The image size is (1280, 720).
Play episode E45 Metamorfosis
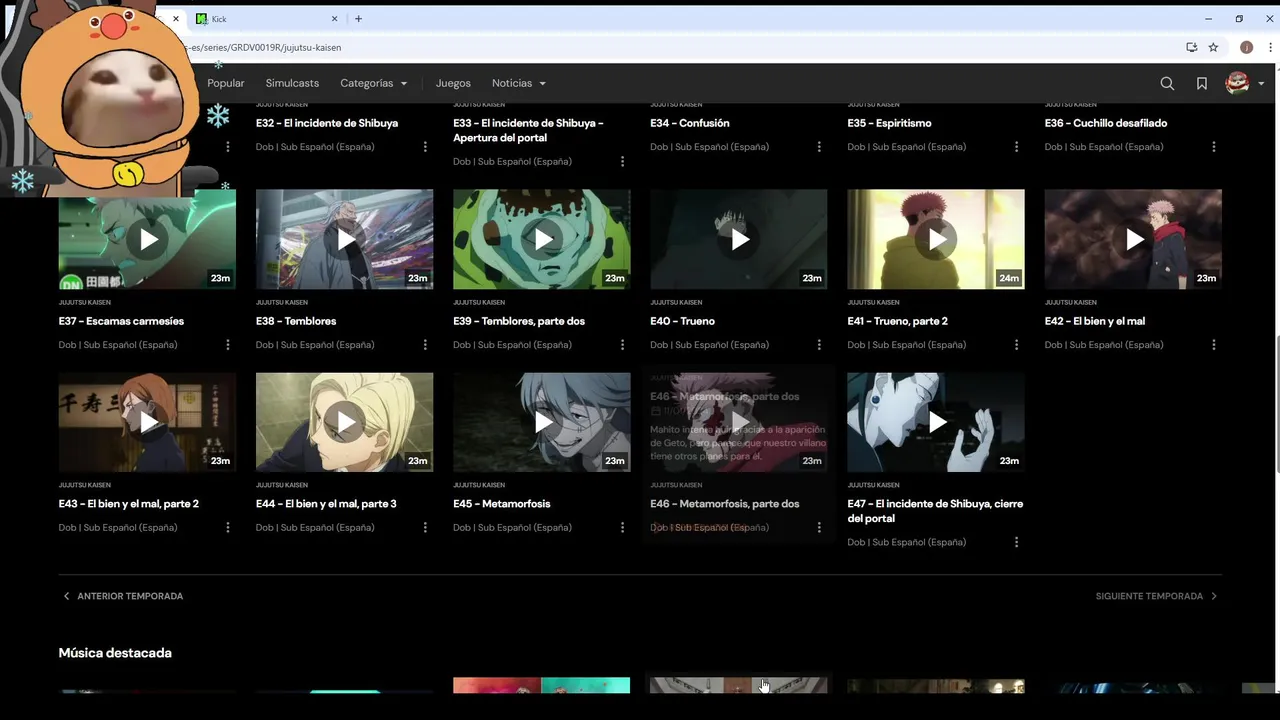pos(541,422)
